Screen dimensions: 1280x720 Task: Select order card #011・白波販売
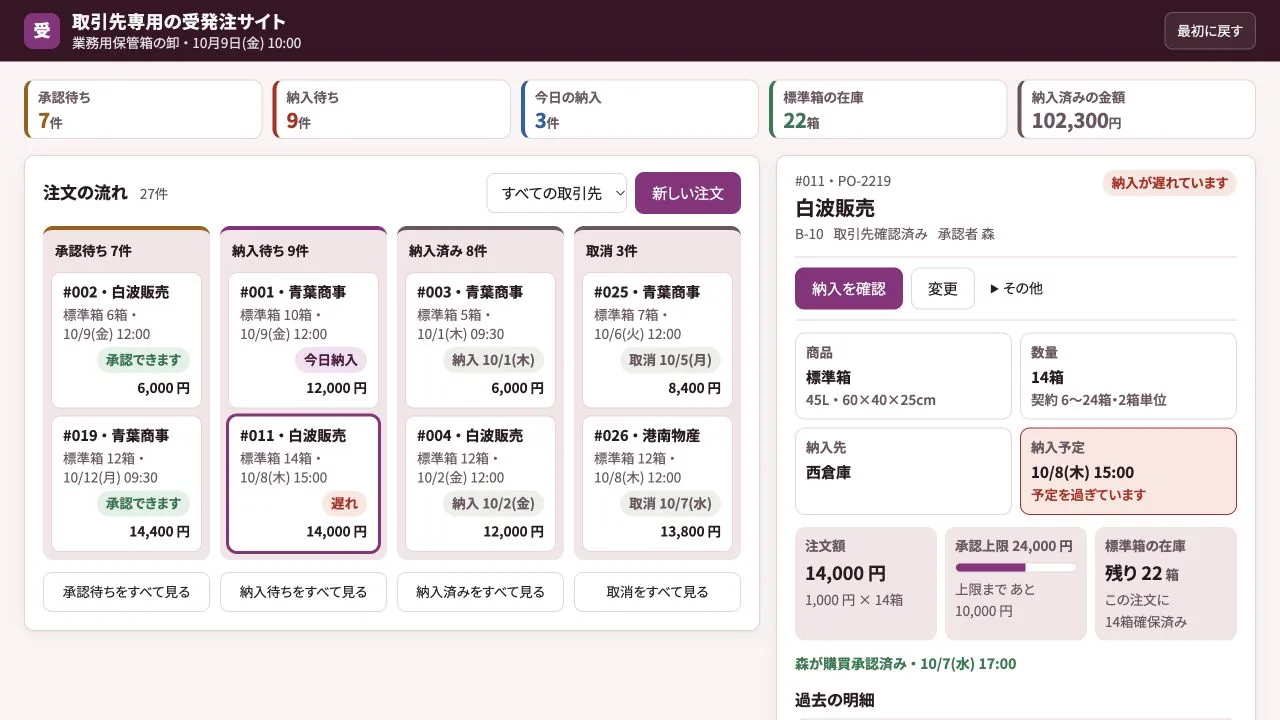pyautogui.click(x=303, y=484)
